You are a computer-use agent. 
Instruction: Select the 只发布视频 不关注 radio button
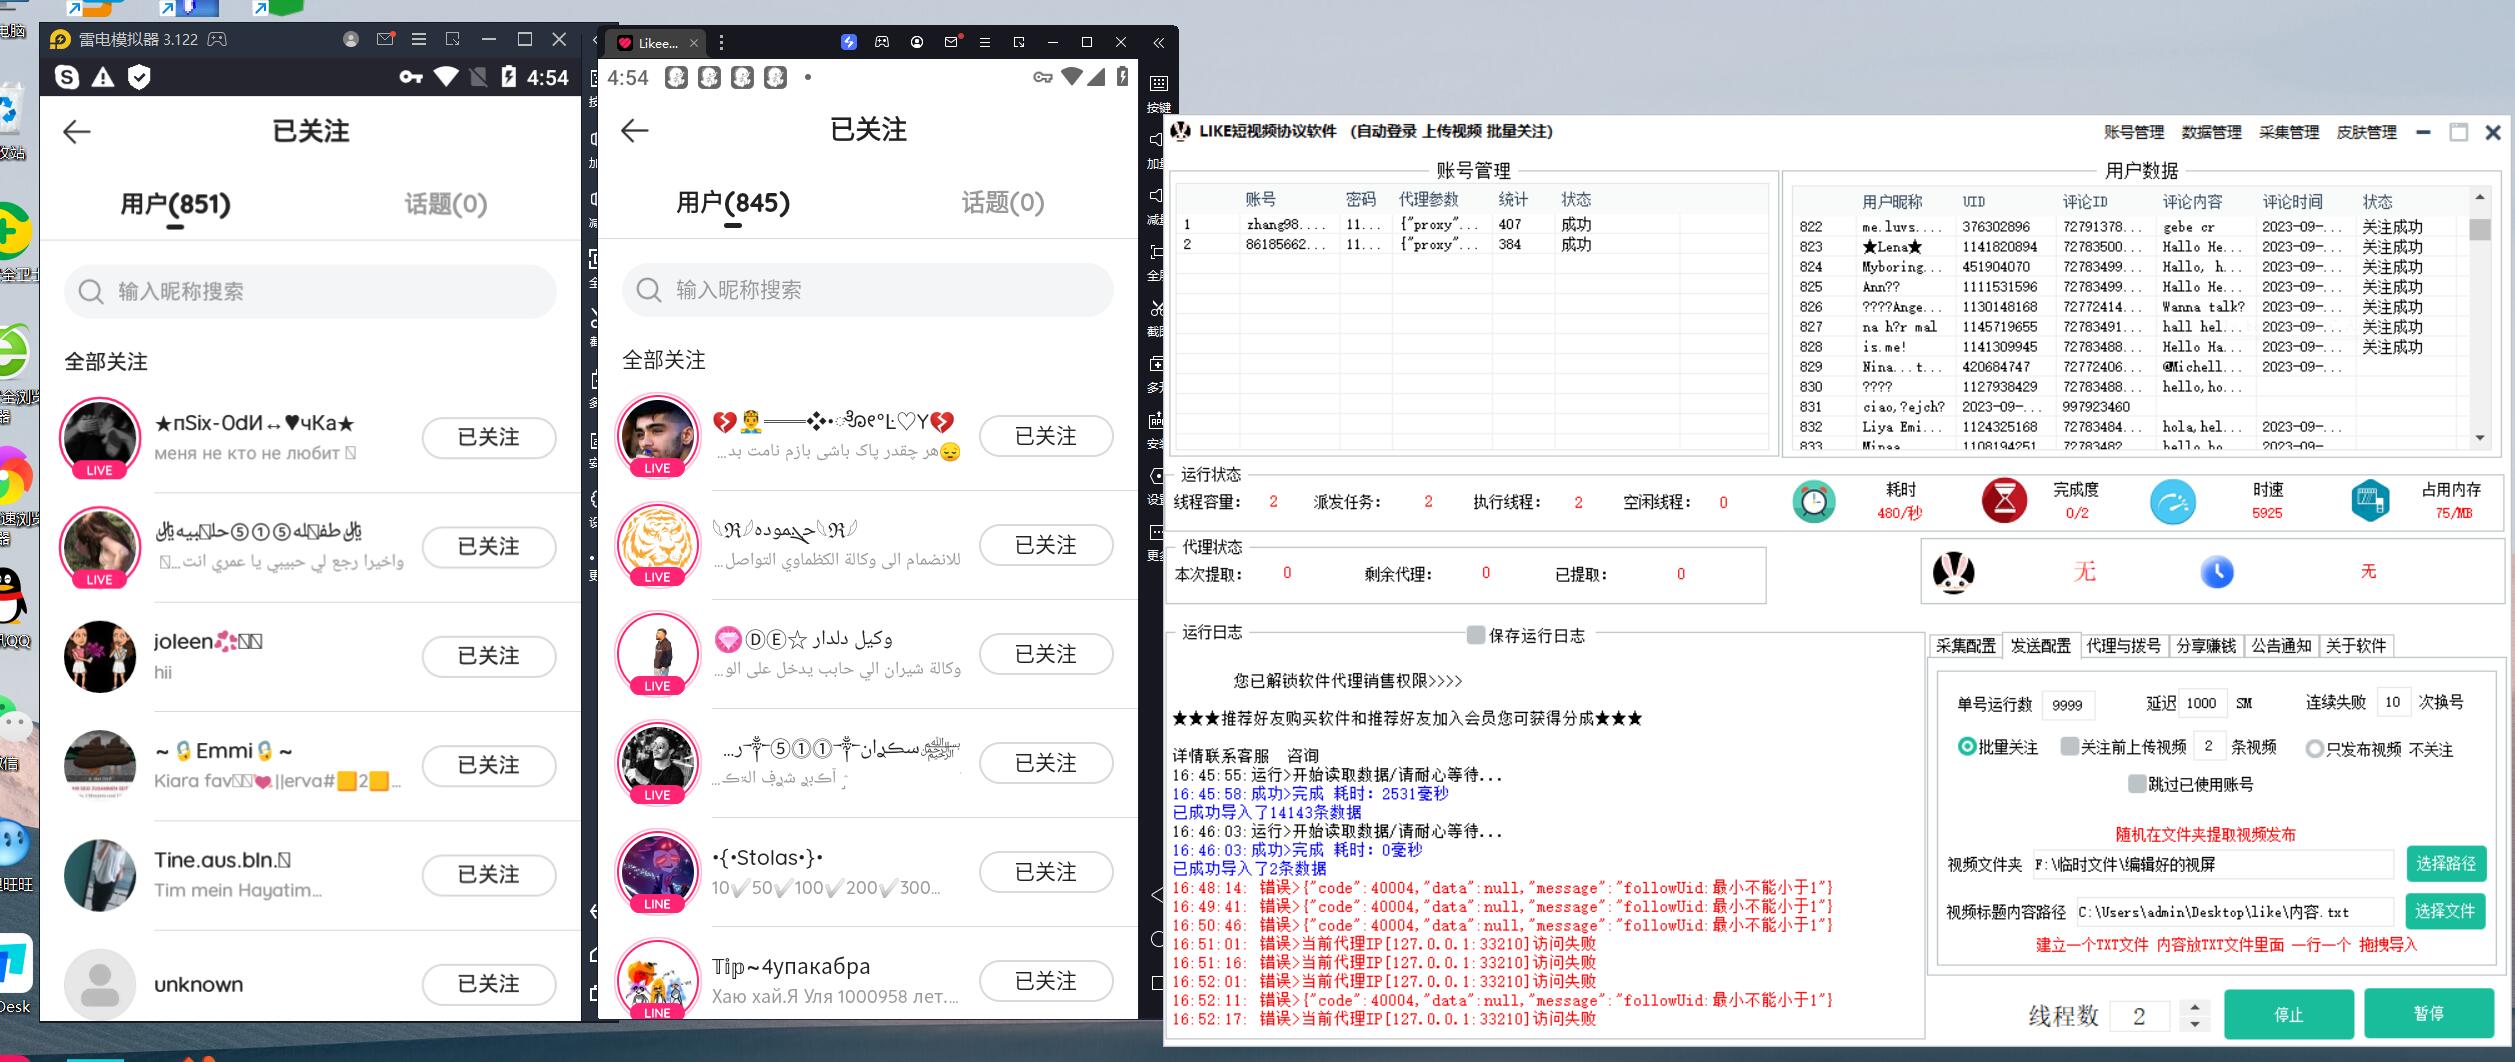2314,749
